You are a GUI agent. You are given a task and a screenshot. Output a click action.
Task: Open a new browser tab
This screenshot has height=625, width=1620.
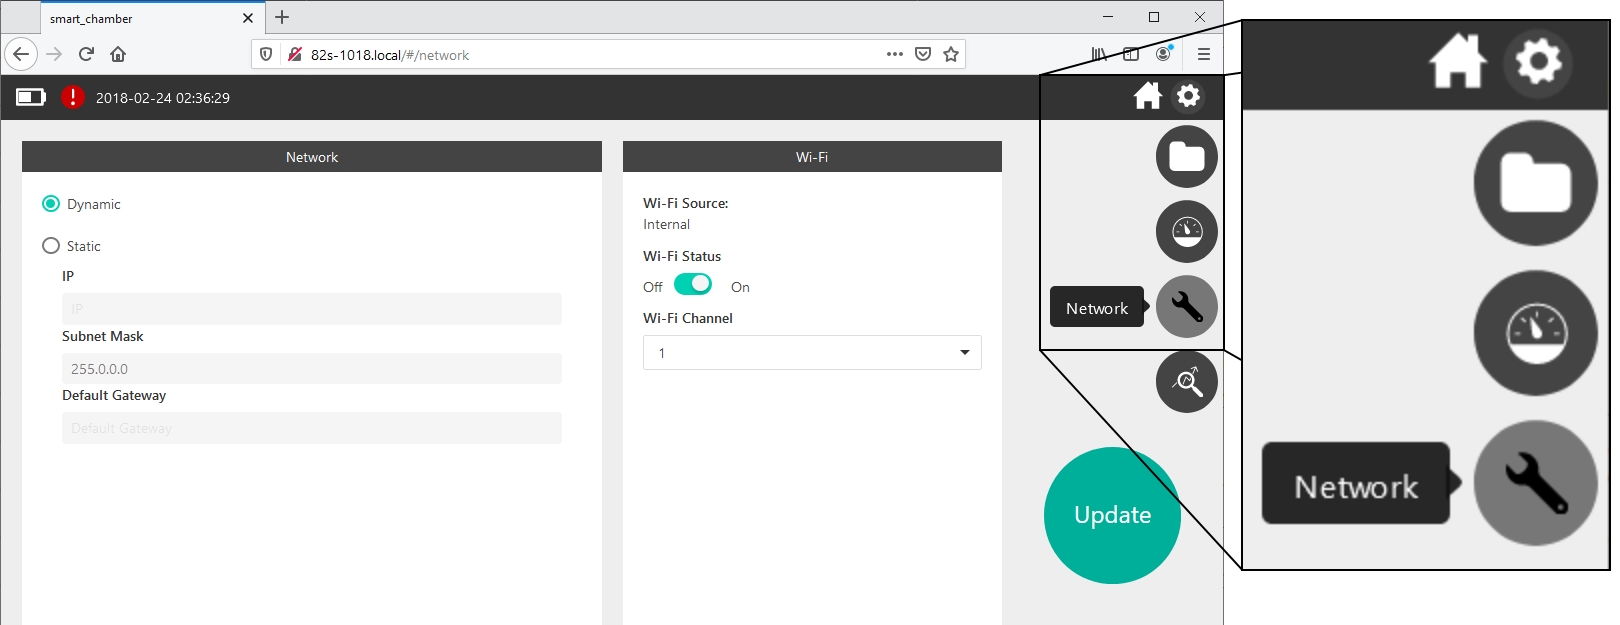(282, 17)
